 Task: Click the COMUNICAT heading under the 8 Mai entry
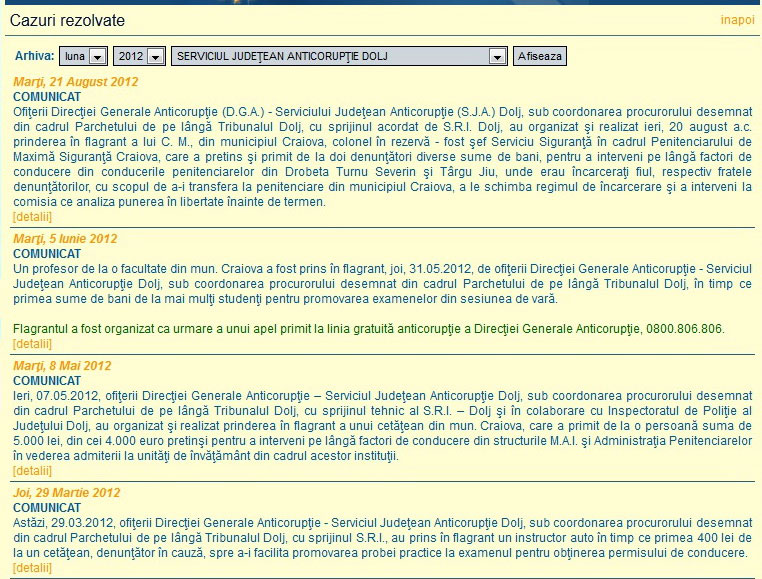pyautogui.click(x=47, y=381)
